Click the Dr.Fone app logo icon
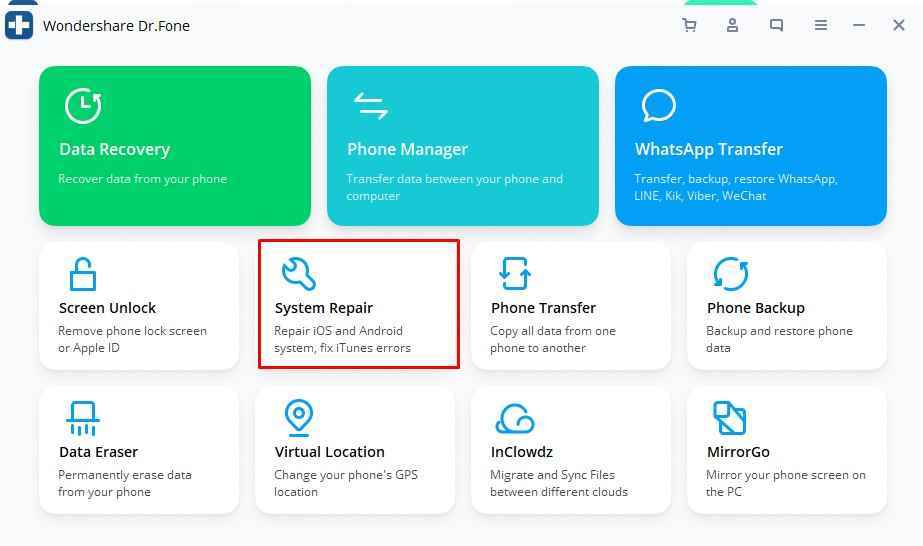 tap(19, 25)
